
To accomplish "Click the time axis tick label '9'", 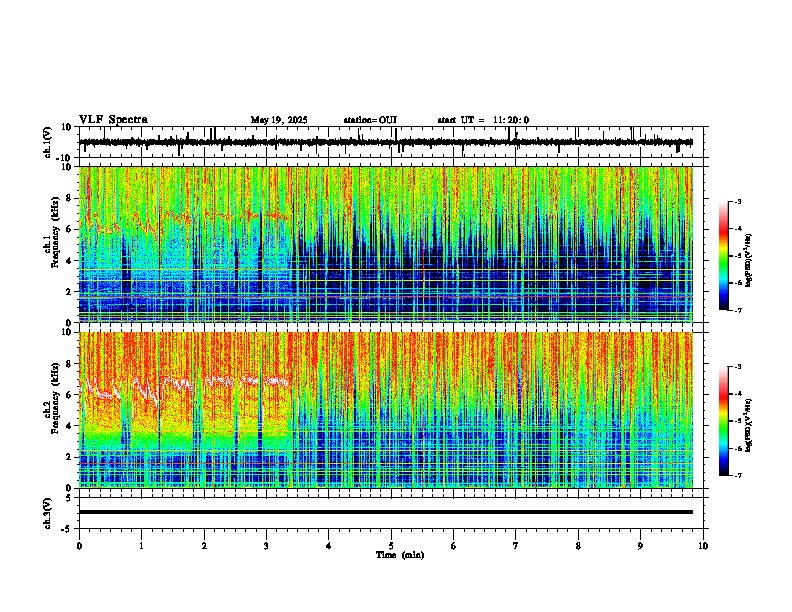I will [x=640, y=546].
